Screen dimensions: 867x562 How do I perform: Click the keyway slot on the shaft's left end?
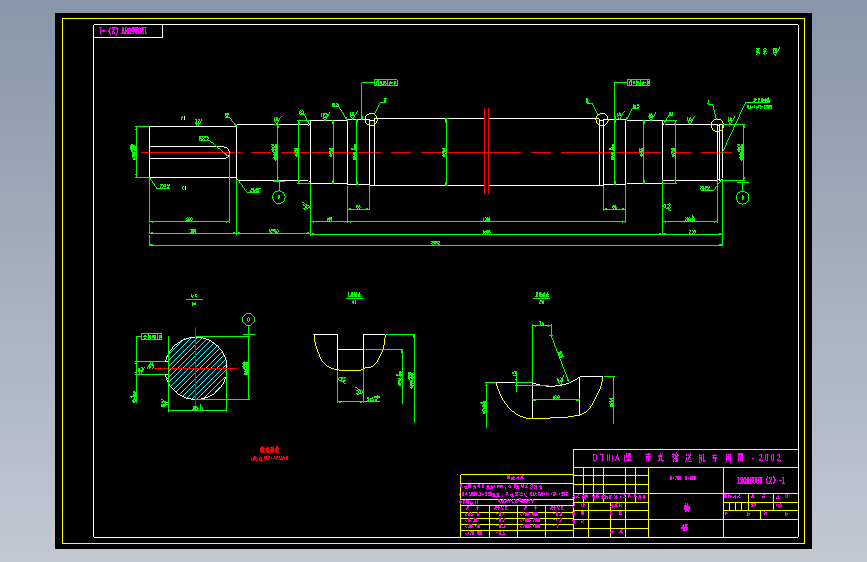click(190, 153)
